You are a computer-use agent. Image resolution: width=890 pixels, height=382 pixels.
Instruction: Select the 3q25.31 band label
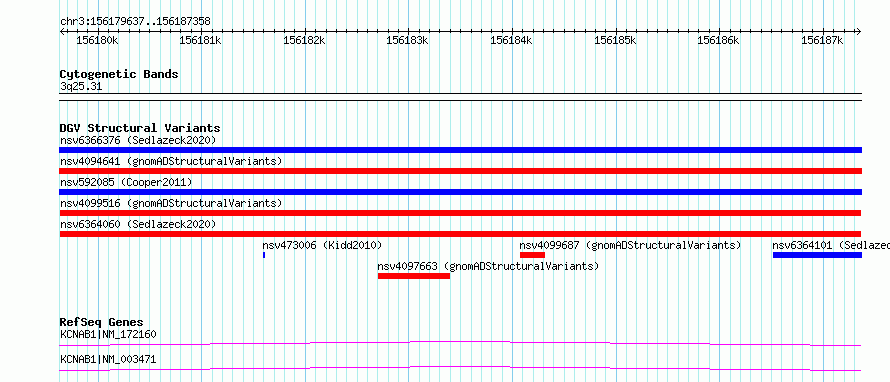pyautogui.click(x=81, y=87)
